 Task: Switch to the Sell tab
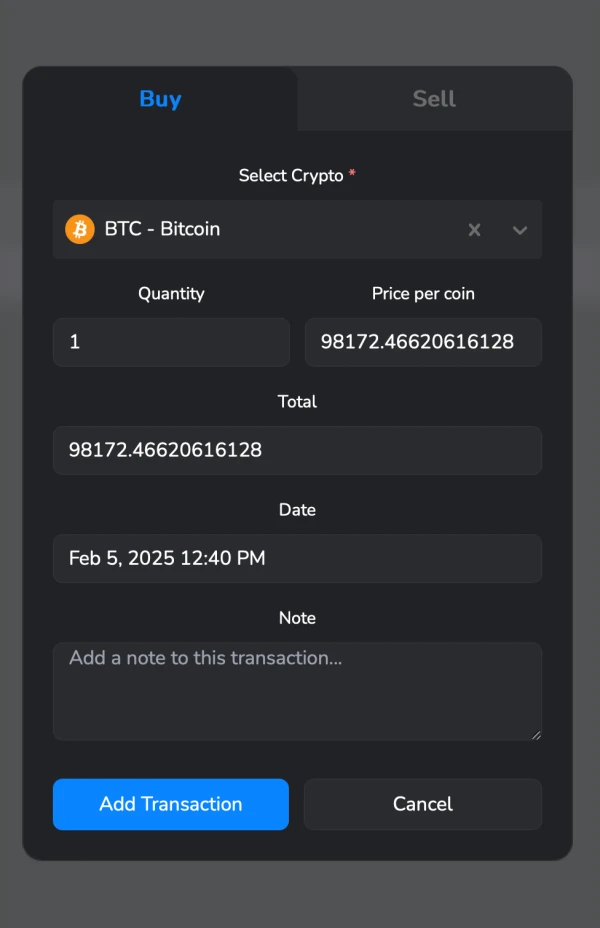[x=434, y=99]
